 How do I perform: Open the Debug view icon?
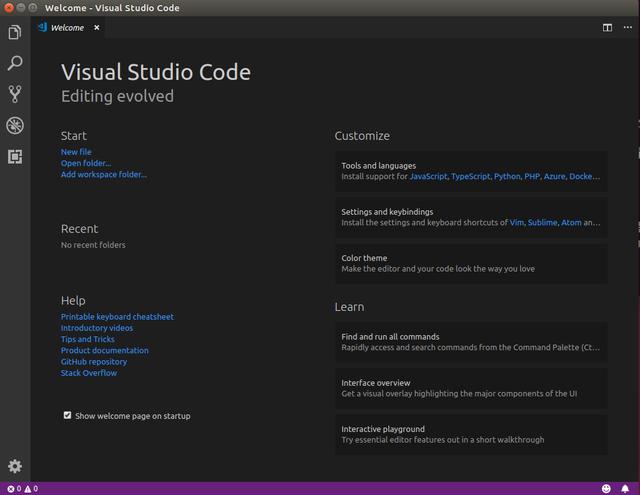pyautogui.click(x=15, y=125)
